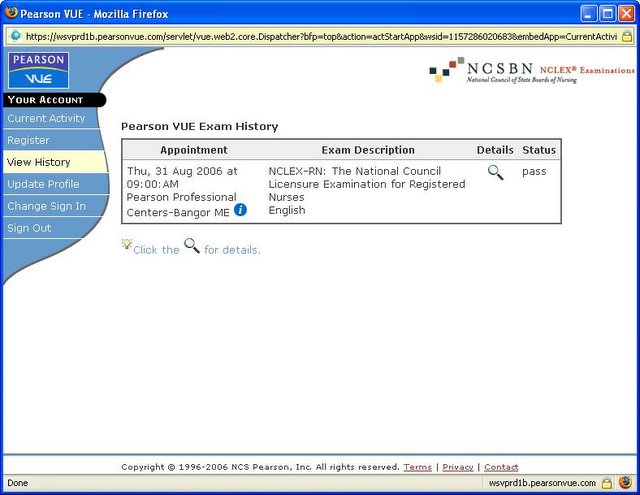Go to Change Sign In
The width and height of the screenshot is (640, 495).
pos(46,206)
